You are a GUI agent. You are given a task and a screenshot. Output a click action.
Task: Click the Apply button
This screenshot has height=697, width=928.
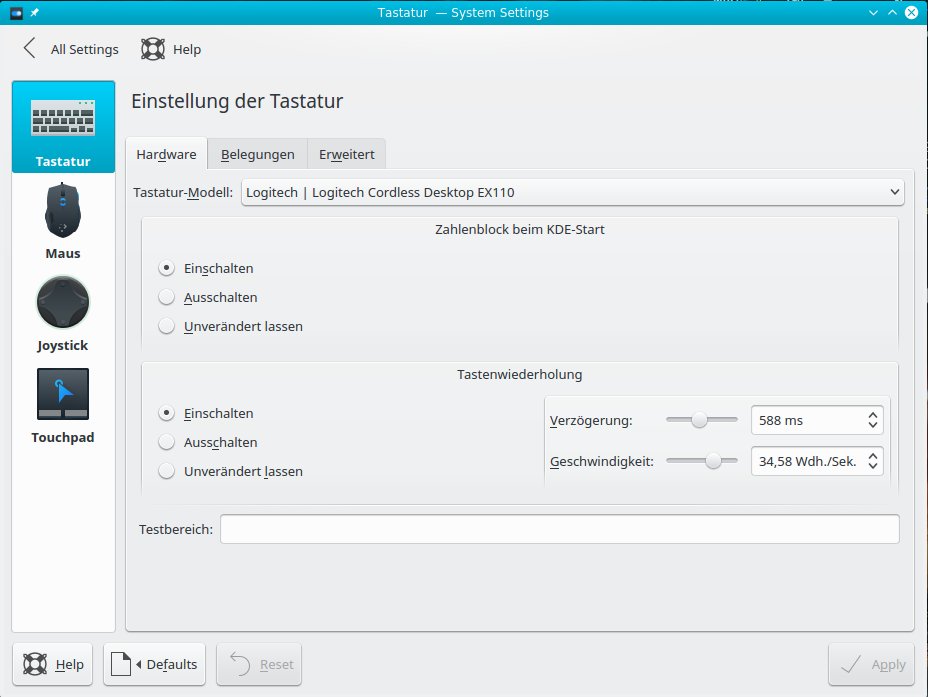click(871, 664)
